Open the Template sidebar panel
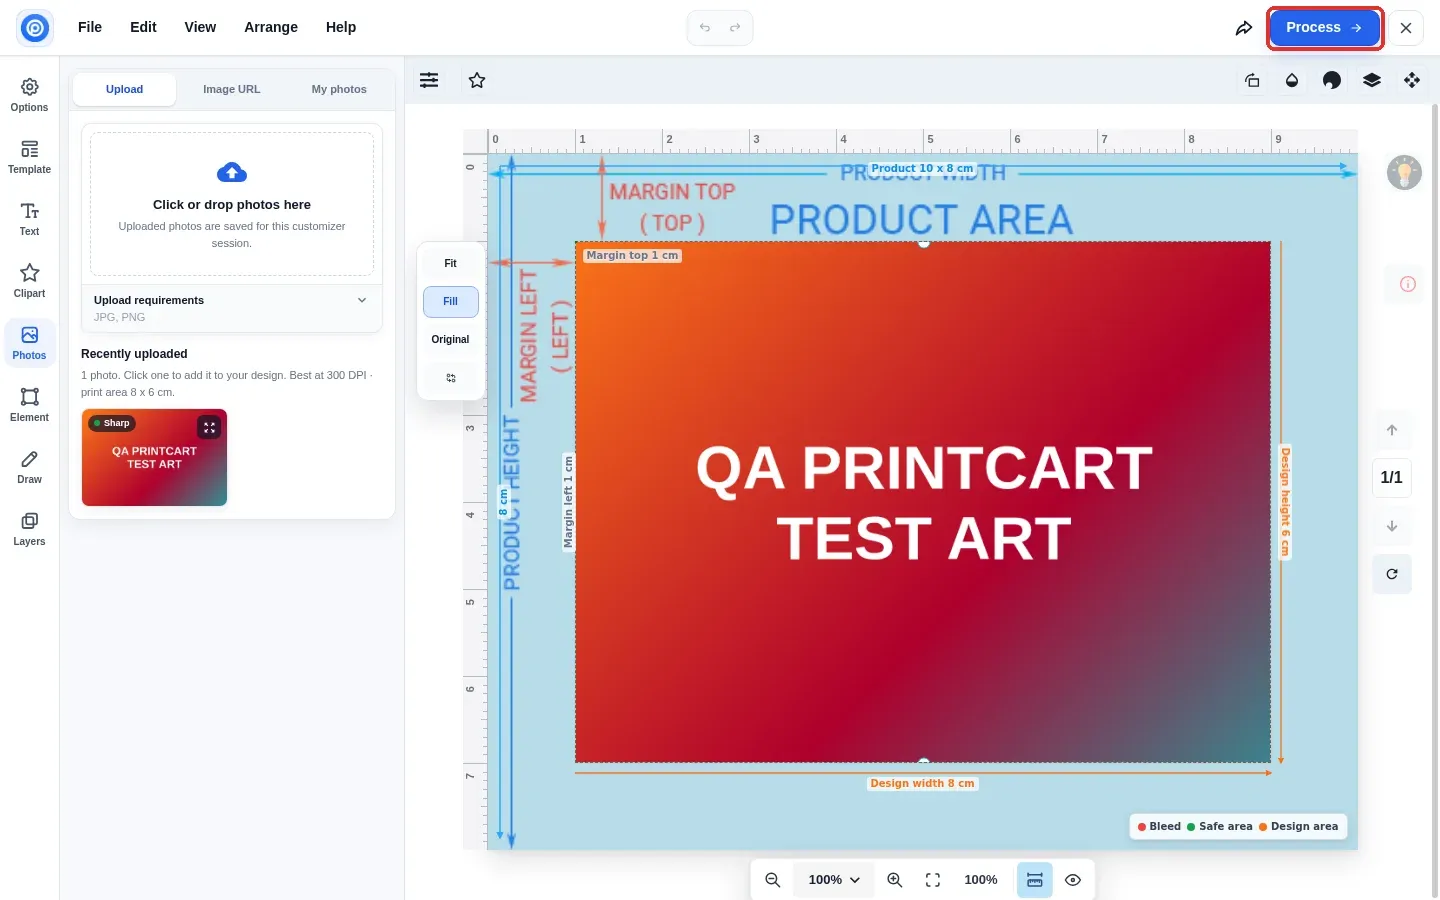The height and width of the screenshot is (900, 1440). [x=29, y=157]
